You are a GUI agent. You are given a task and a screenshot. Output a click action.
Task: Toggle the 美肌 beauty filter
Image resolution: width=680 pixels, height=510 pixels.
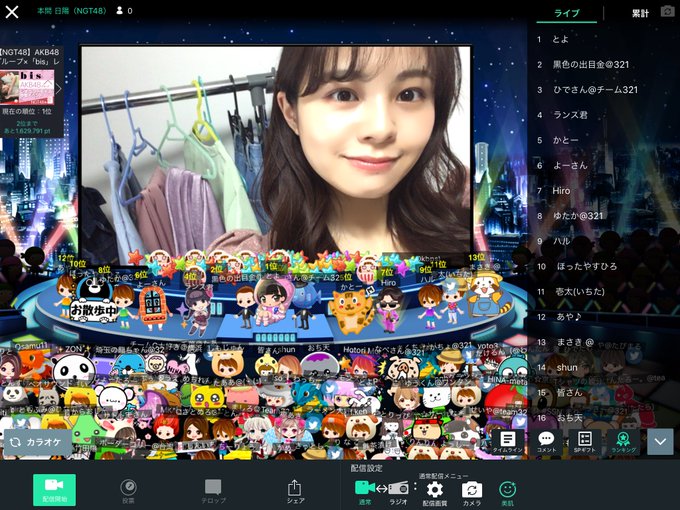click(507, 494)
